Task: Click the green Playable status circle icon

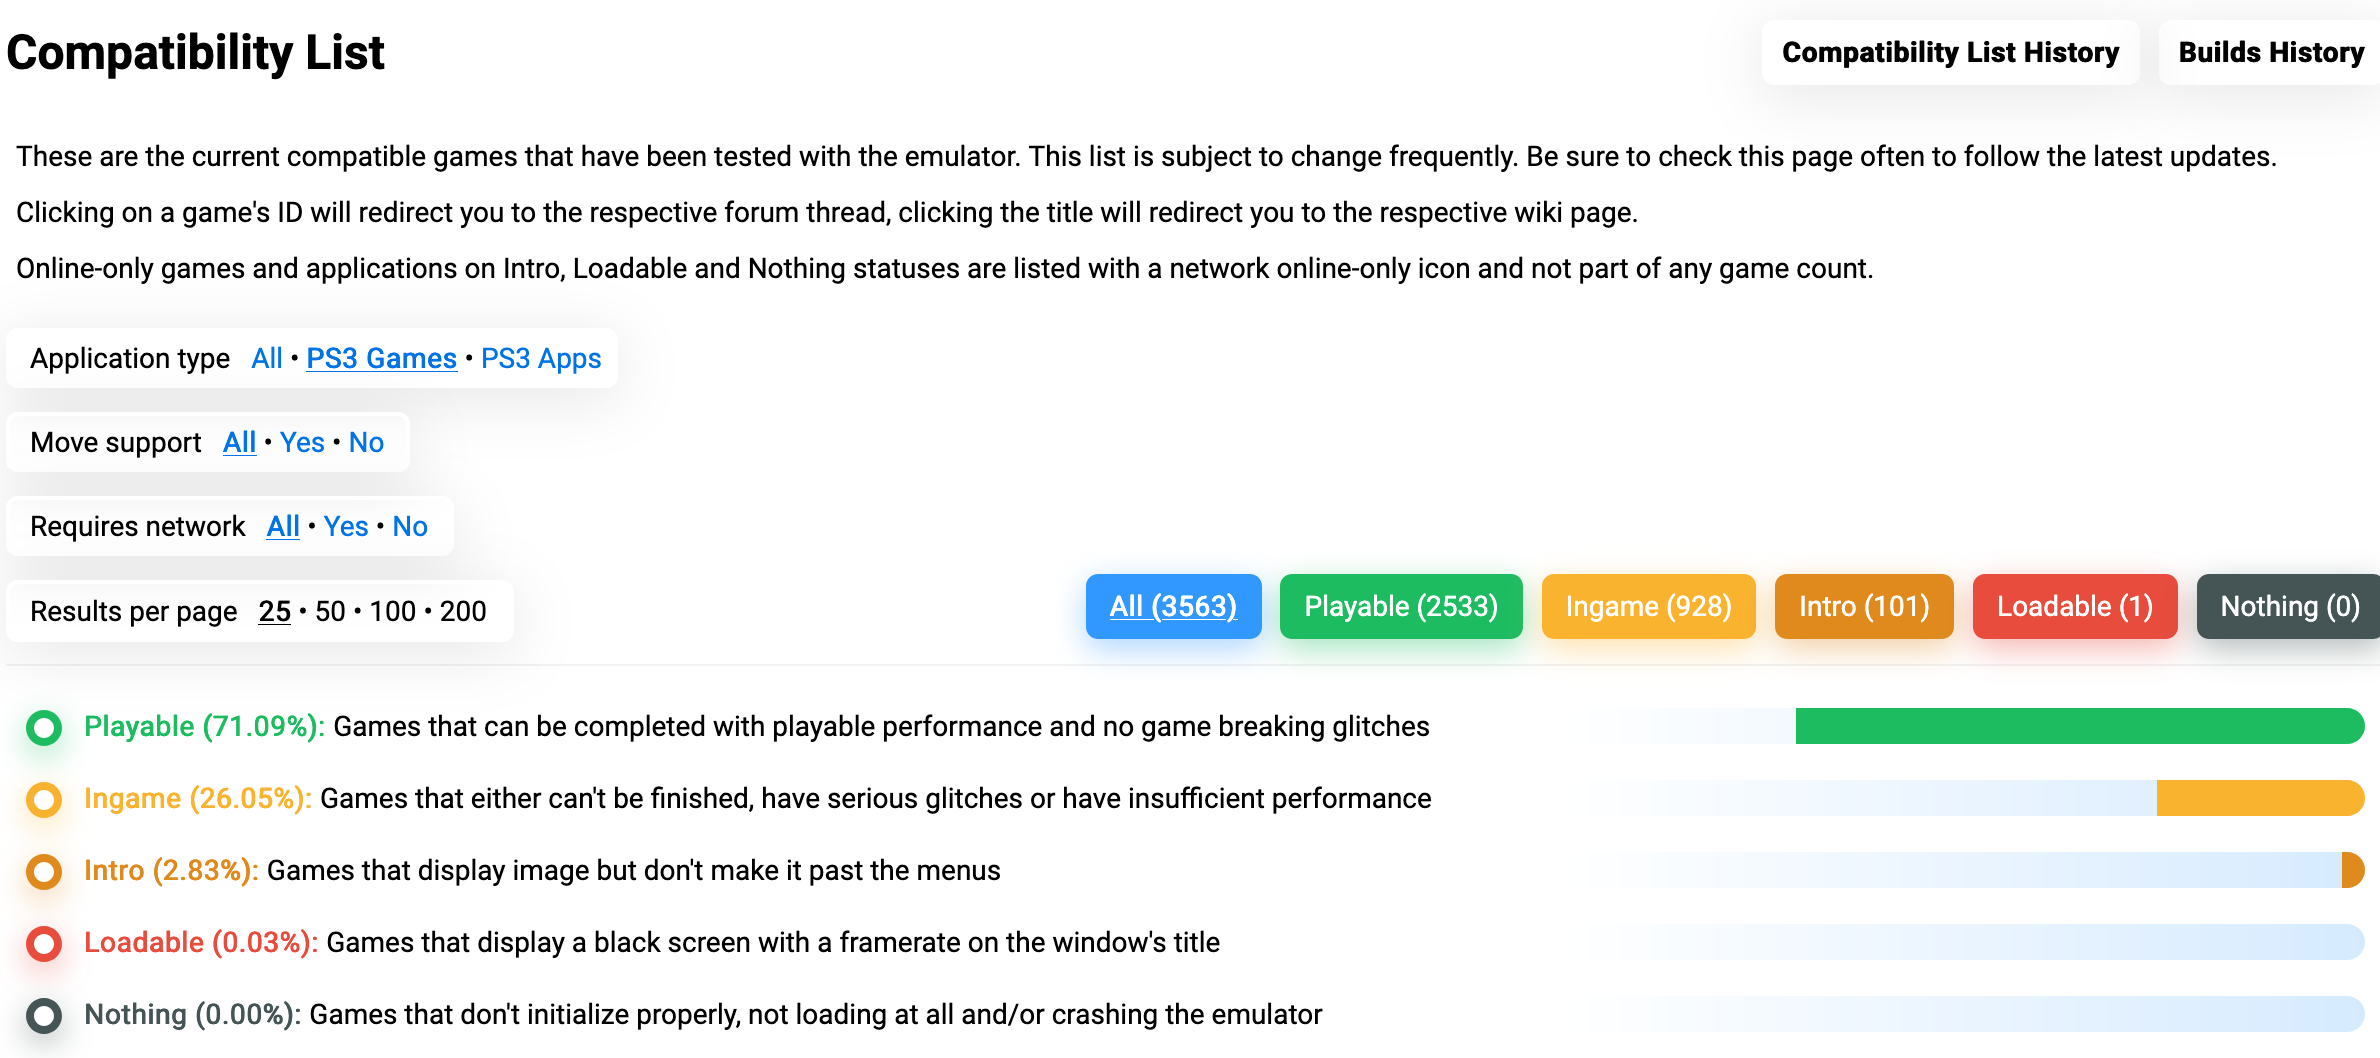Action: (44, 727)
